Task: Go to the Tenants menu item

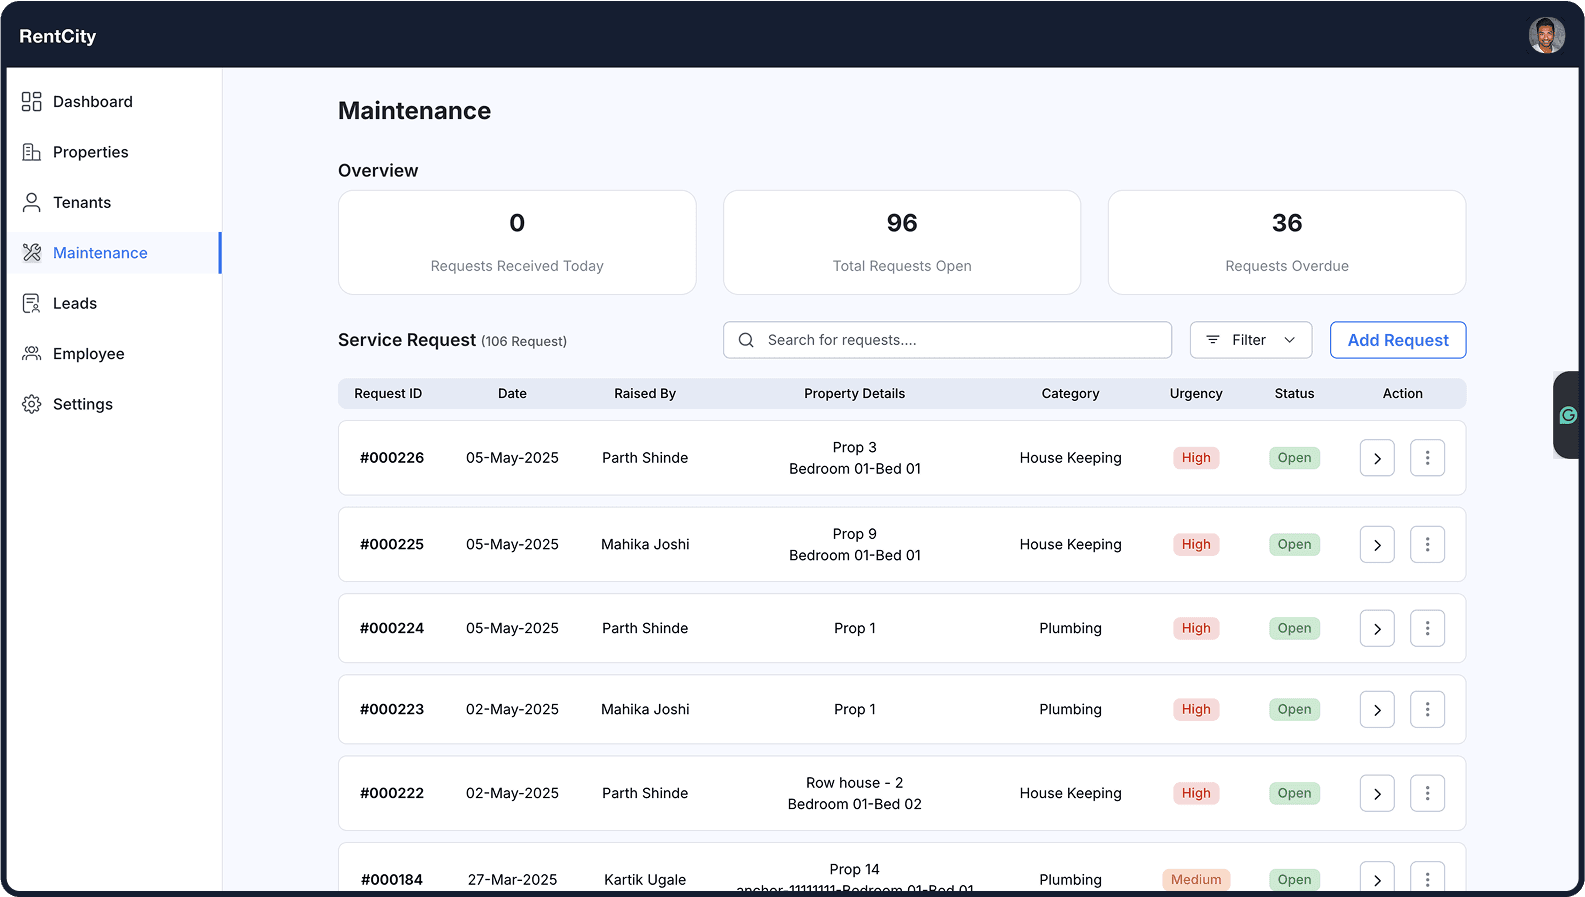Action: click(82, 203)
